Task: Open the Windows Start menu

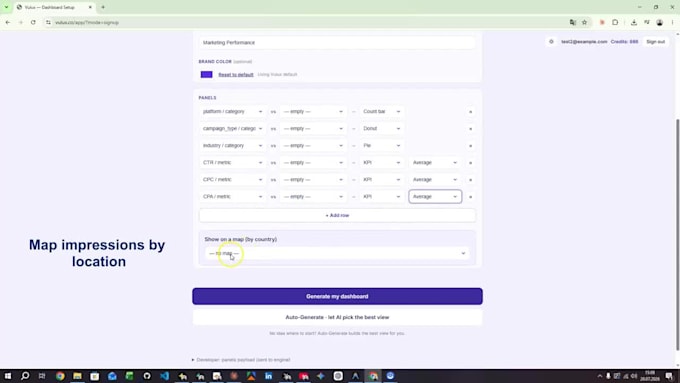Action: tap(8, 376)
